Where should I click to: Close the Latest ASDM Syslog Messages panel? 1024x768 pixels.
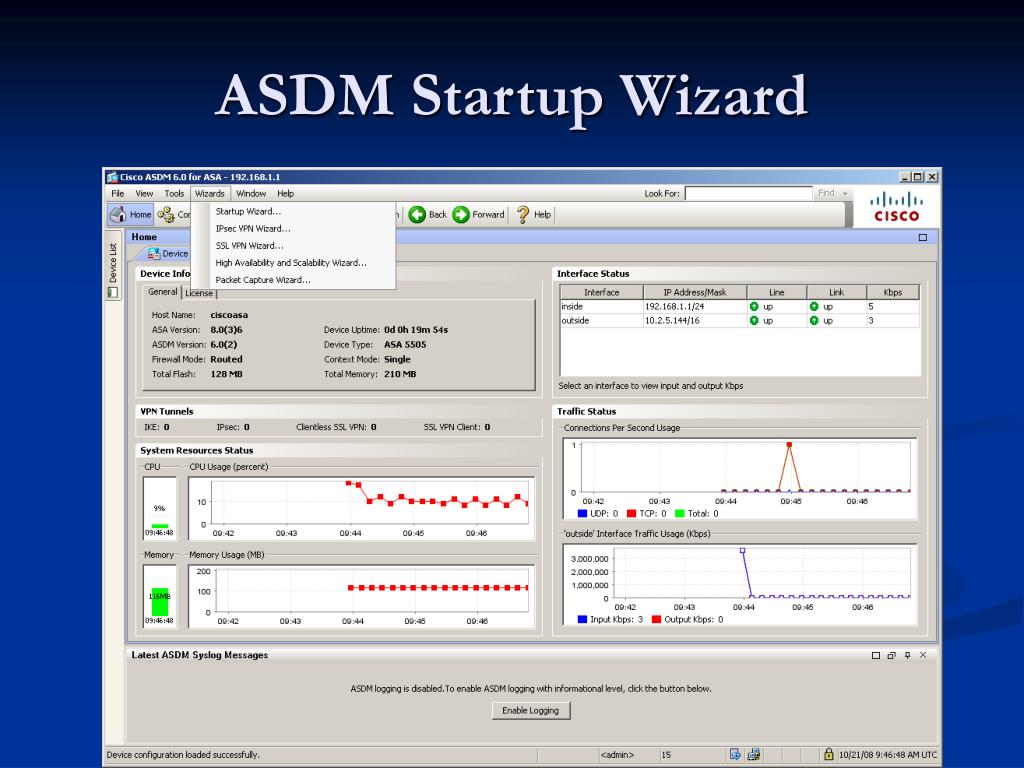coord(923,655)
